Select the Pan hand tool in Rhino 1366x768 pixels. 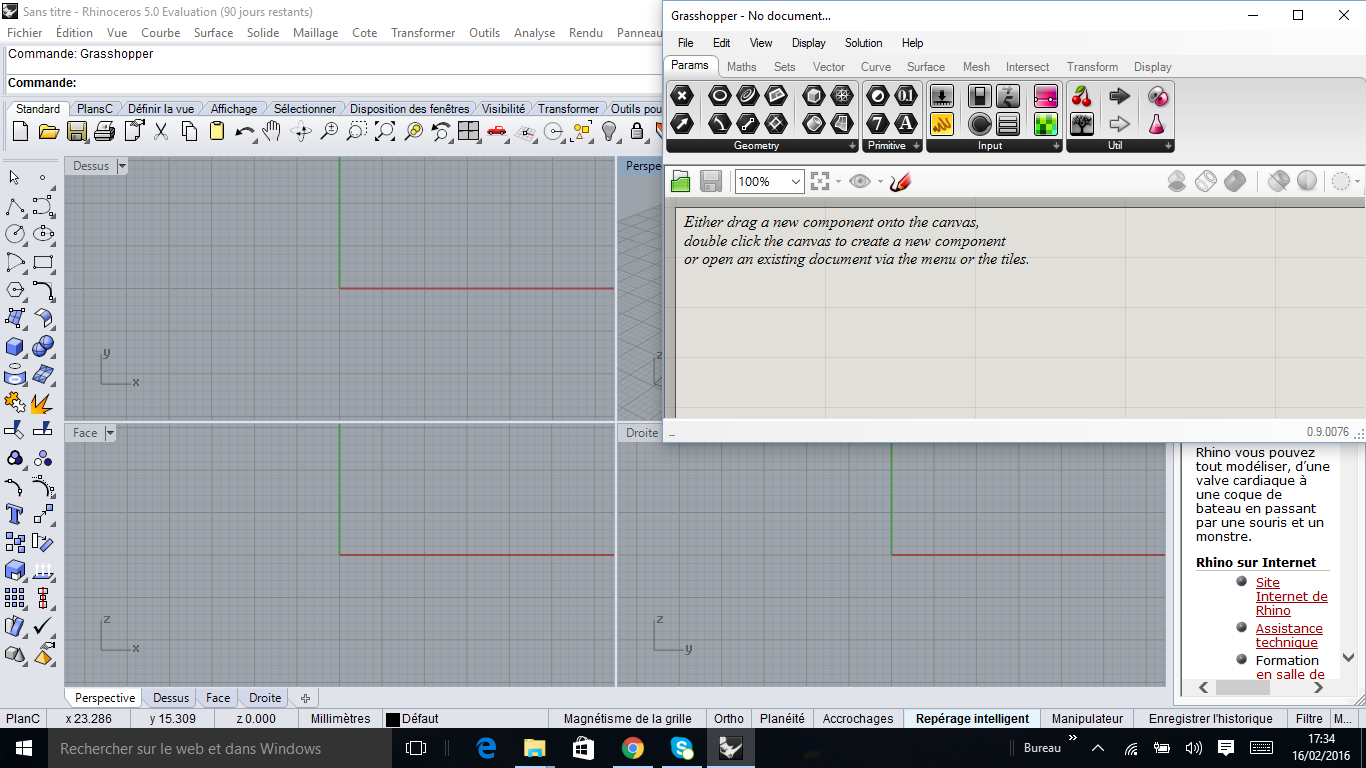272,131
